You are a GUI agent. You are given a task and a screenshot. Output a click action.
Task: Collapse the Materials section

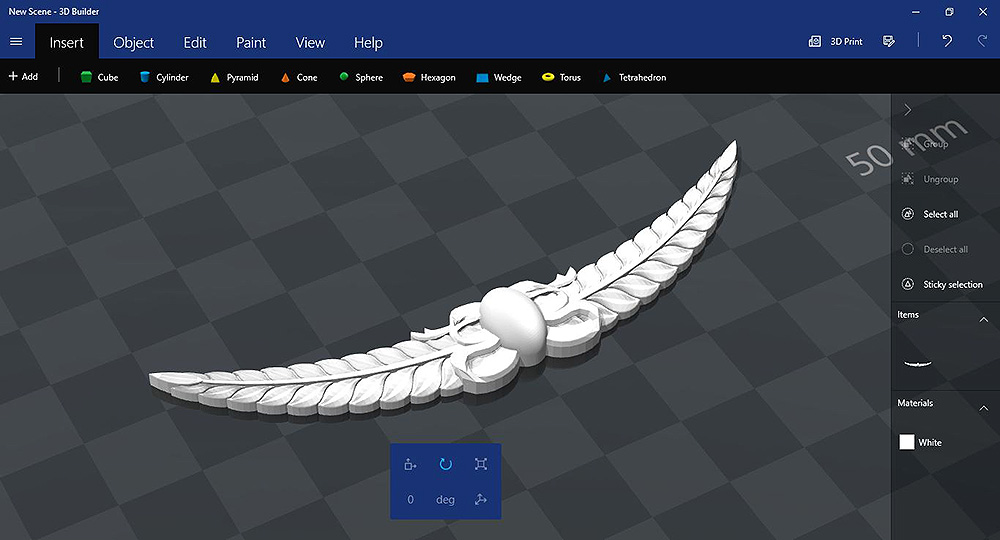(983, 407)
